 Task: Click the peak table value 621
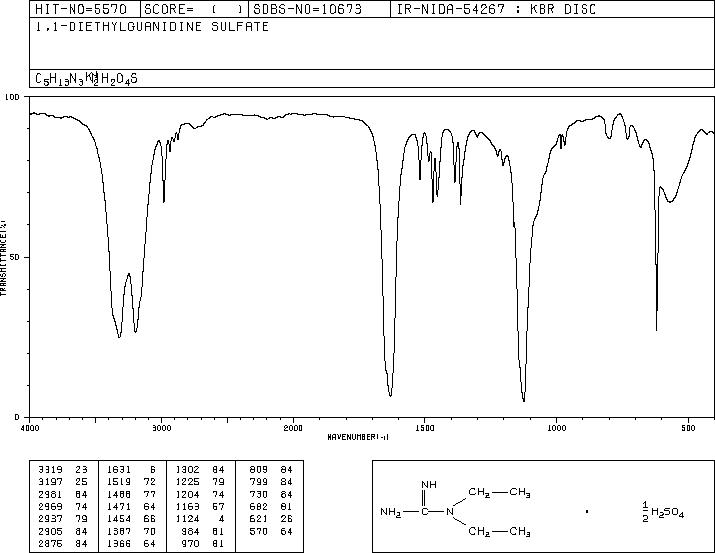[259, 519]
